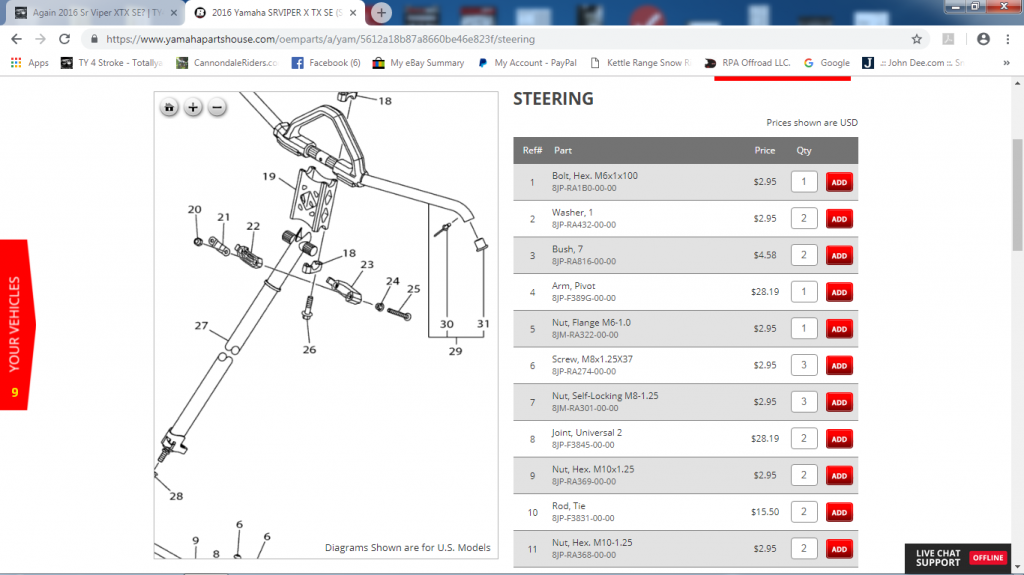Viewport: 1024px width, 575px height.
Task: Add Nut, Self-Locking M8-1.25 to cart
Action: click(839, 402)
